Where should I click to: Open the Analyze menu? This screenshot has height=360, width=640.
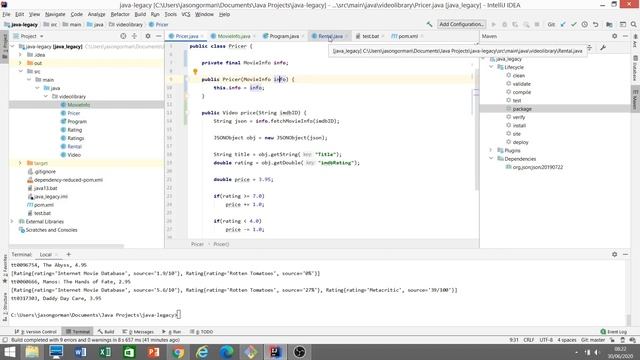[x=96, y=14]
